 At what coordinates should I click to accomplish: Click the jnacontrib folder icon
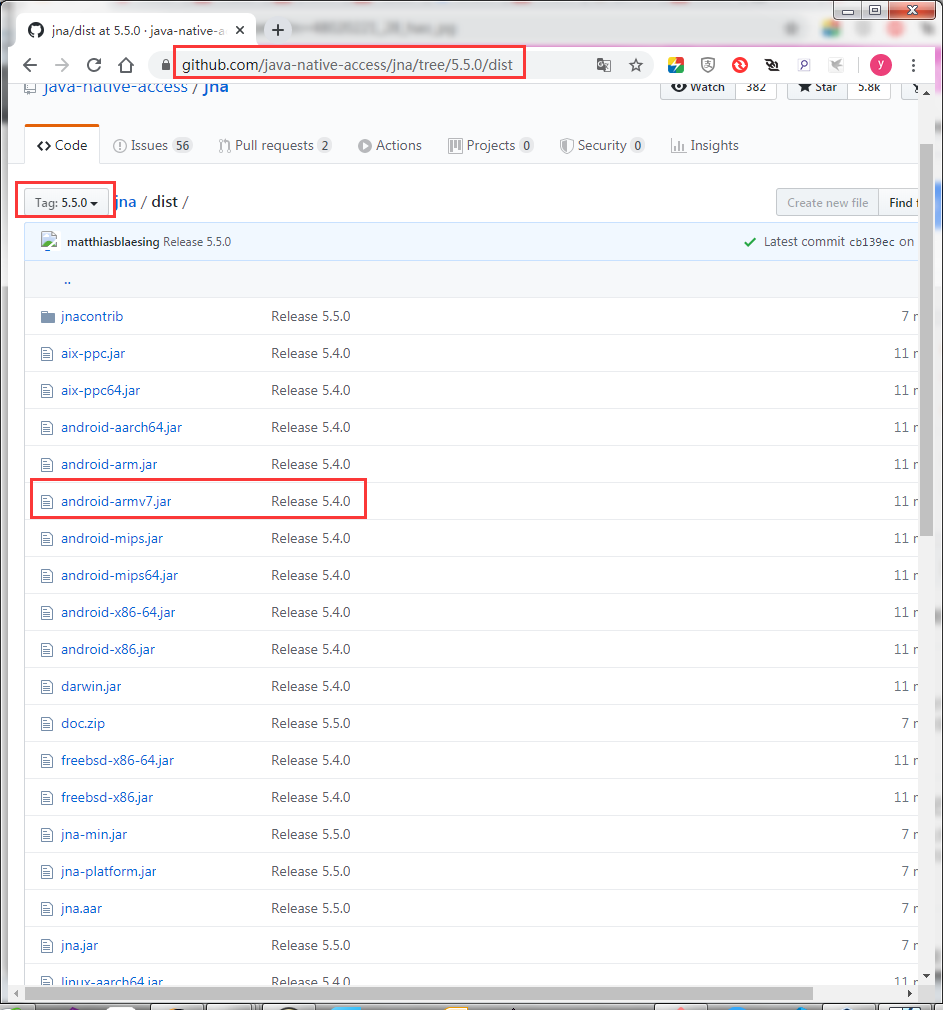pyautogui.click(x=47, y=316)
